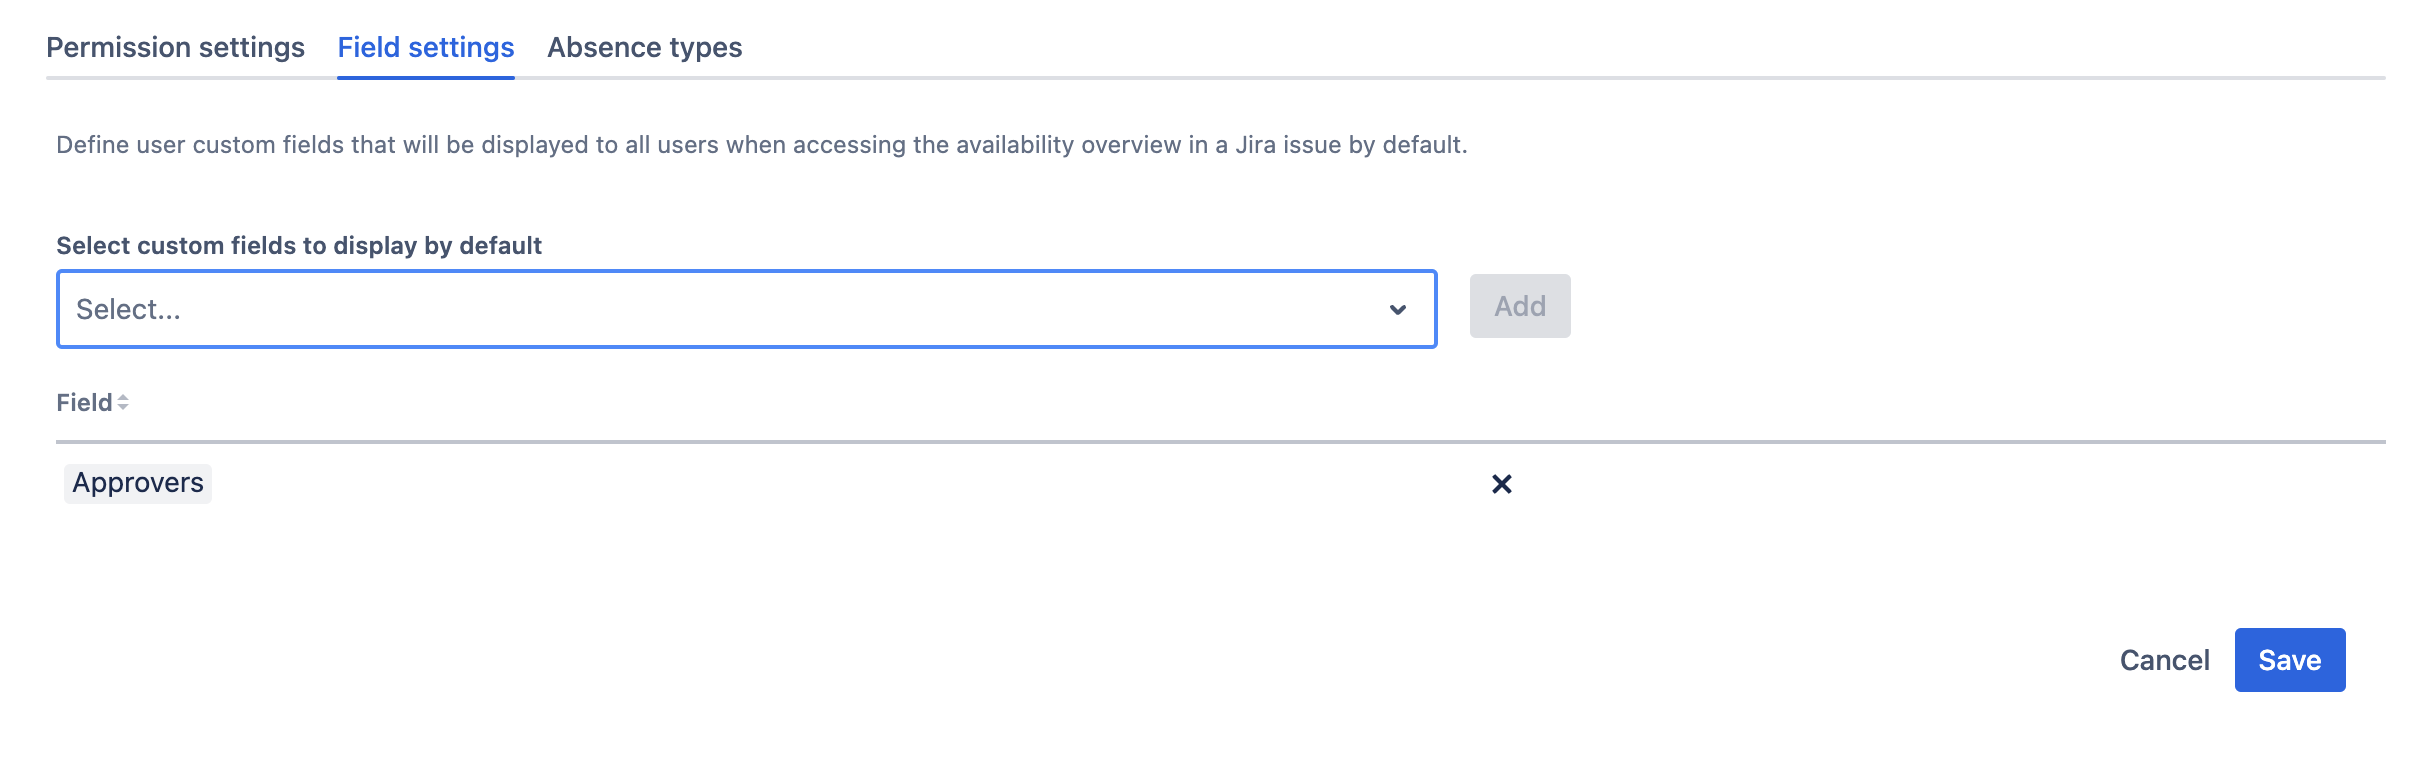Click the Cancel link next to Save
The height and width of the screenshot is (770, 2430).
[2164, 660]
